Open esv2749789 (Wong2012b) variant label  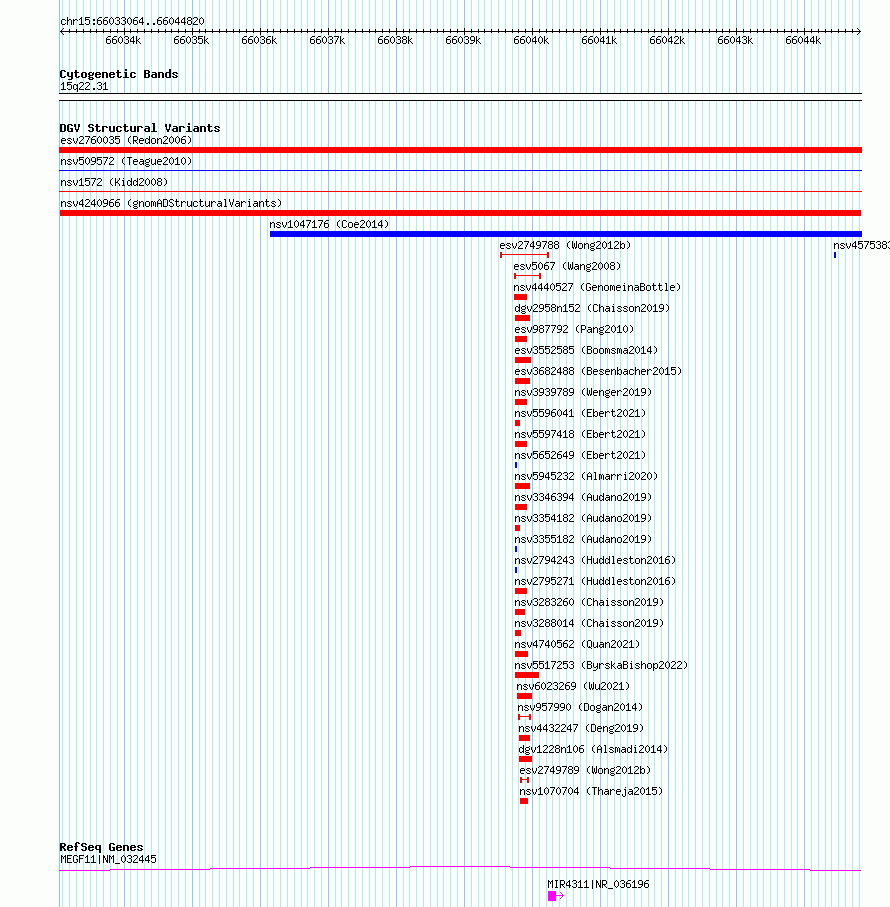pyautogui.click(x=585, y=770)
